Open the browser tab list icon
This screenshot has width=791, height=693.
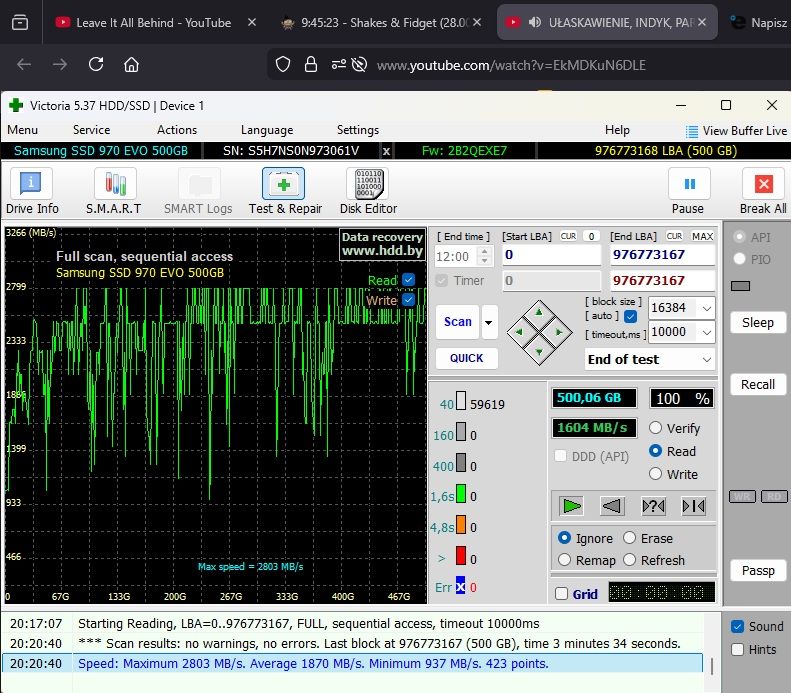click(20, 22)
